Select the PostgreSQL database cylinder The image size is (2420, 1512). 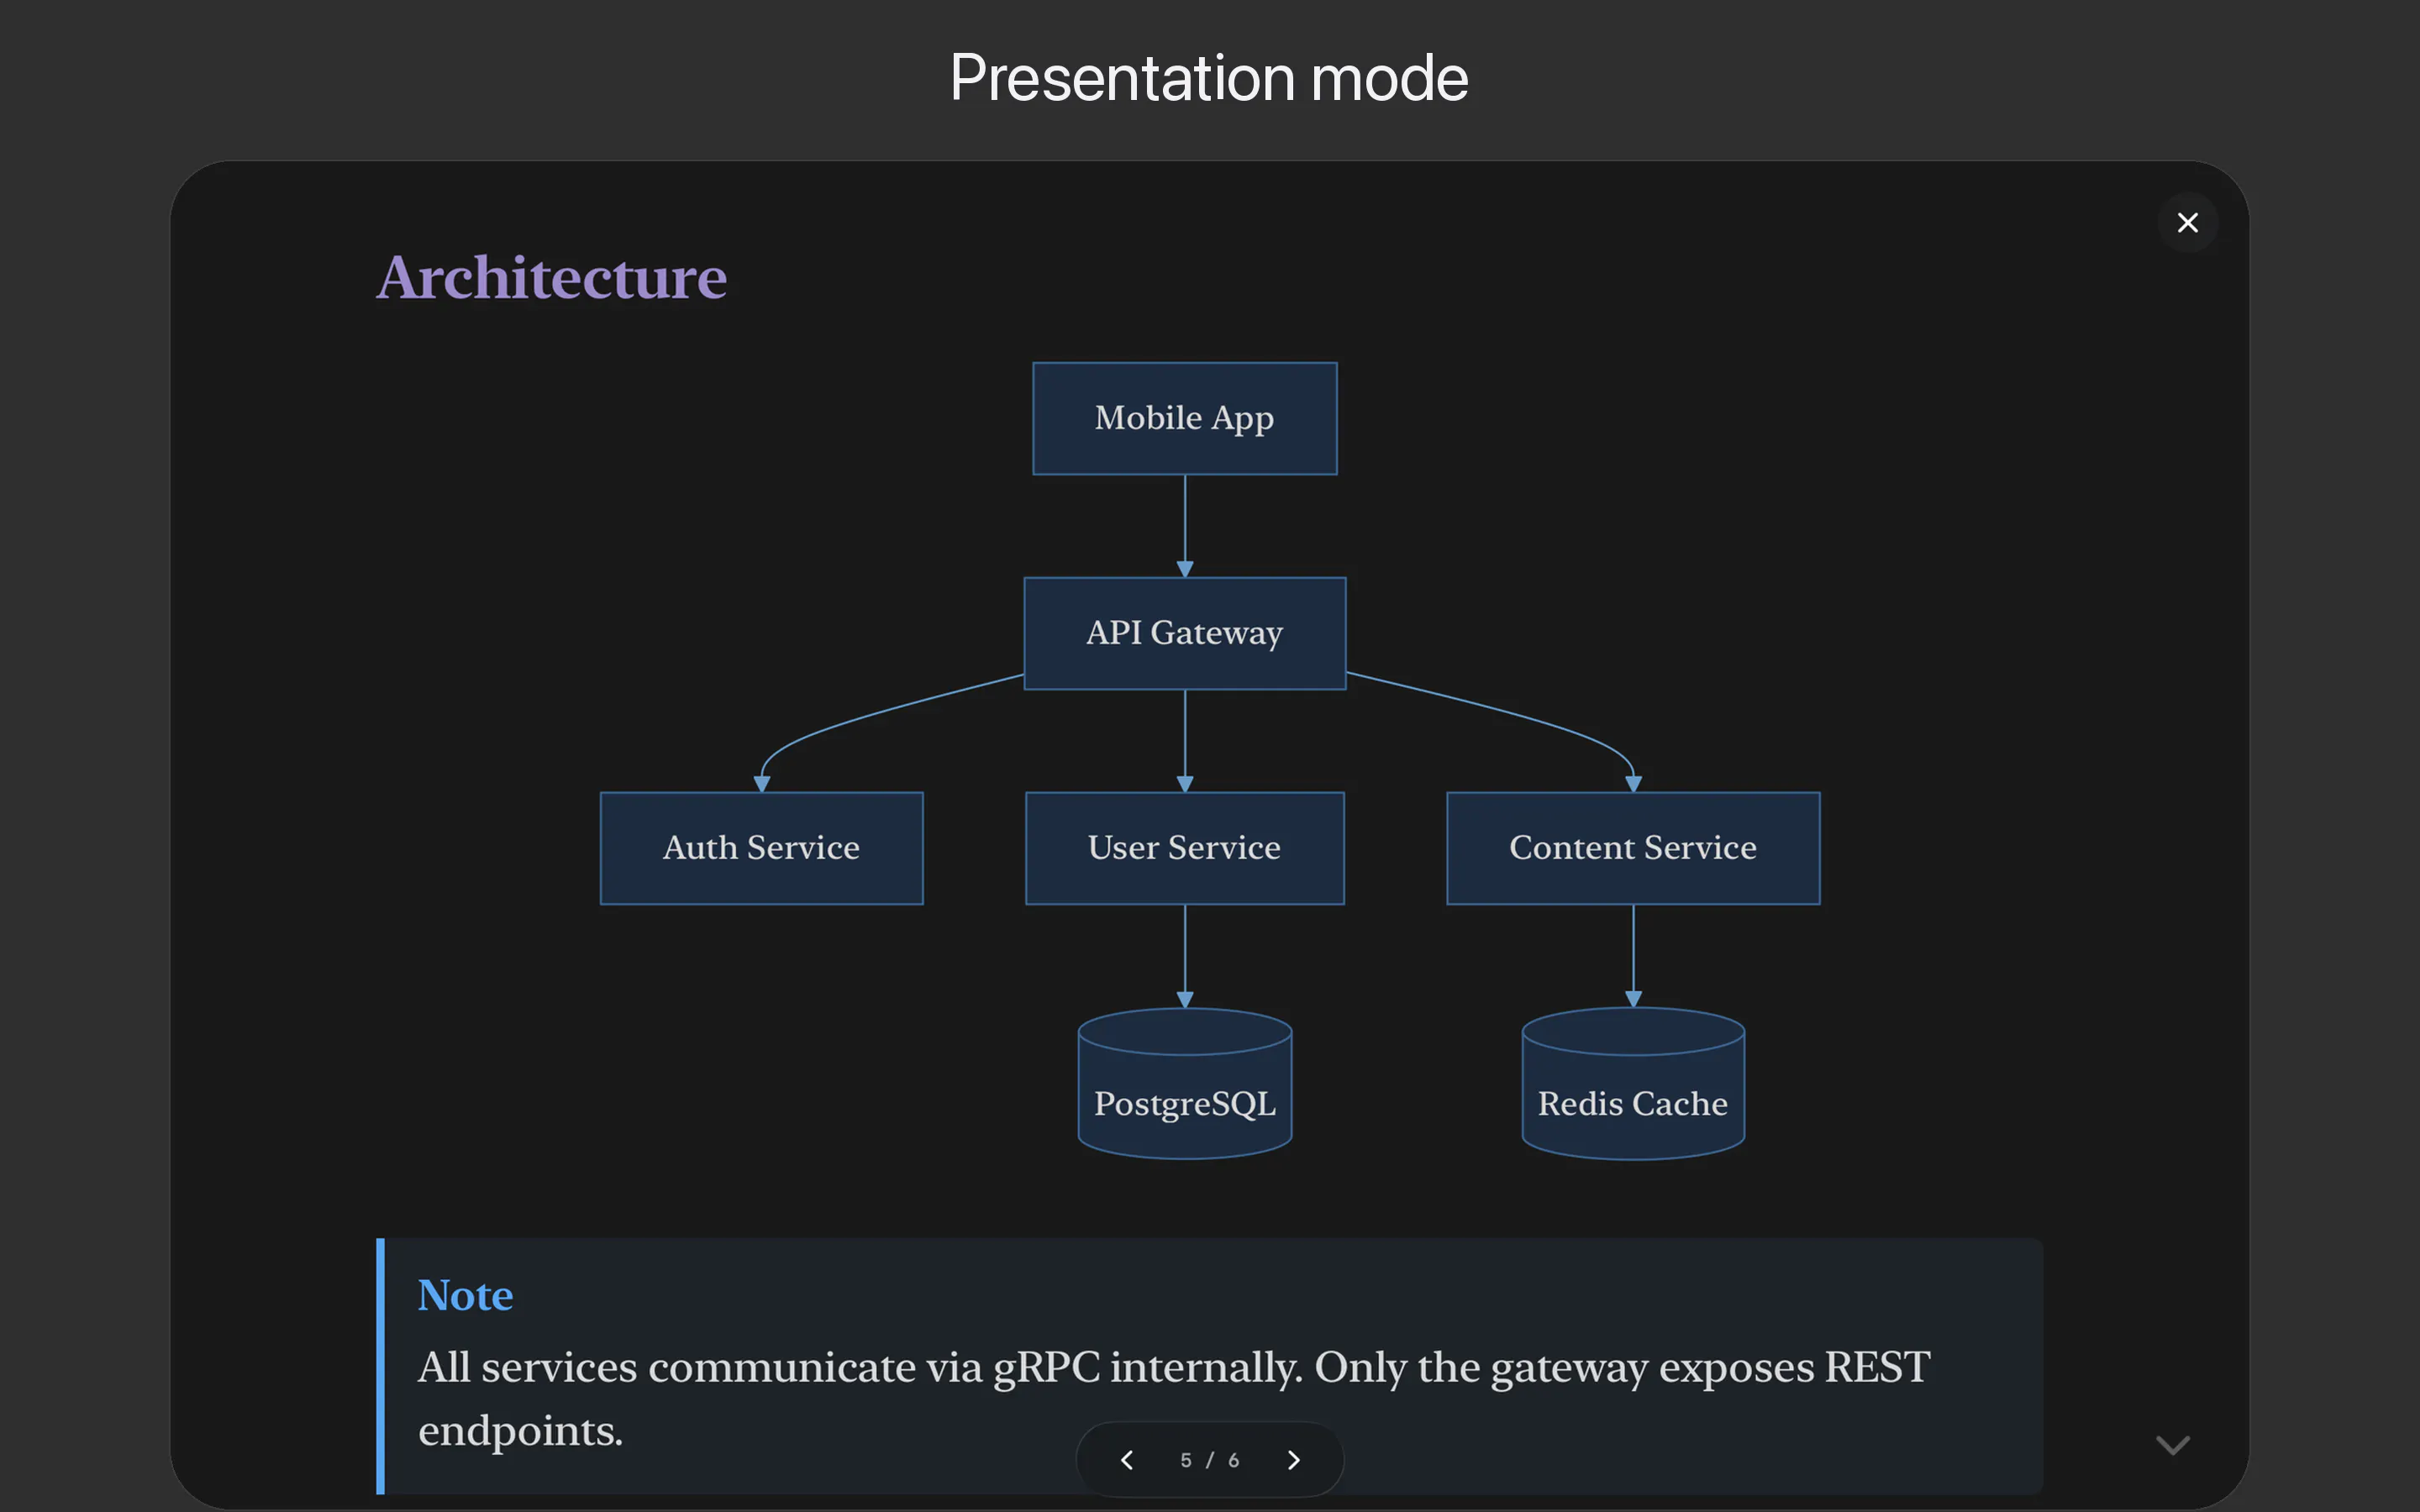tap(1185, 1084)
